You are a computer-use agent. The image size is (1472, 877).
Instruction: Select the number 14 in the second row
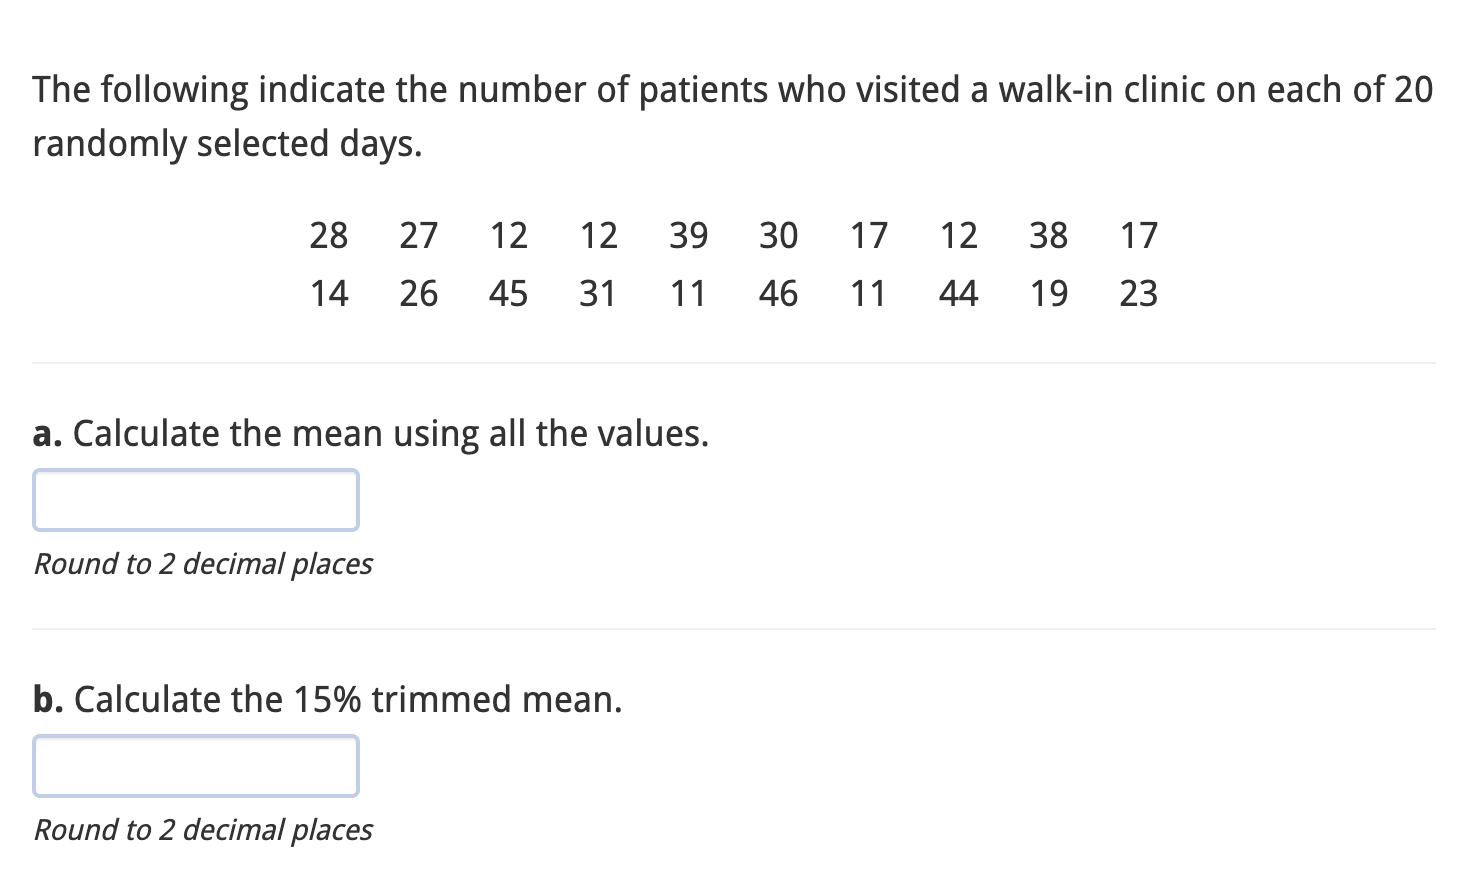click(328, 293)
